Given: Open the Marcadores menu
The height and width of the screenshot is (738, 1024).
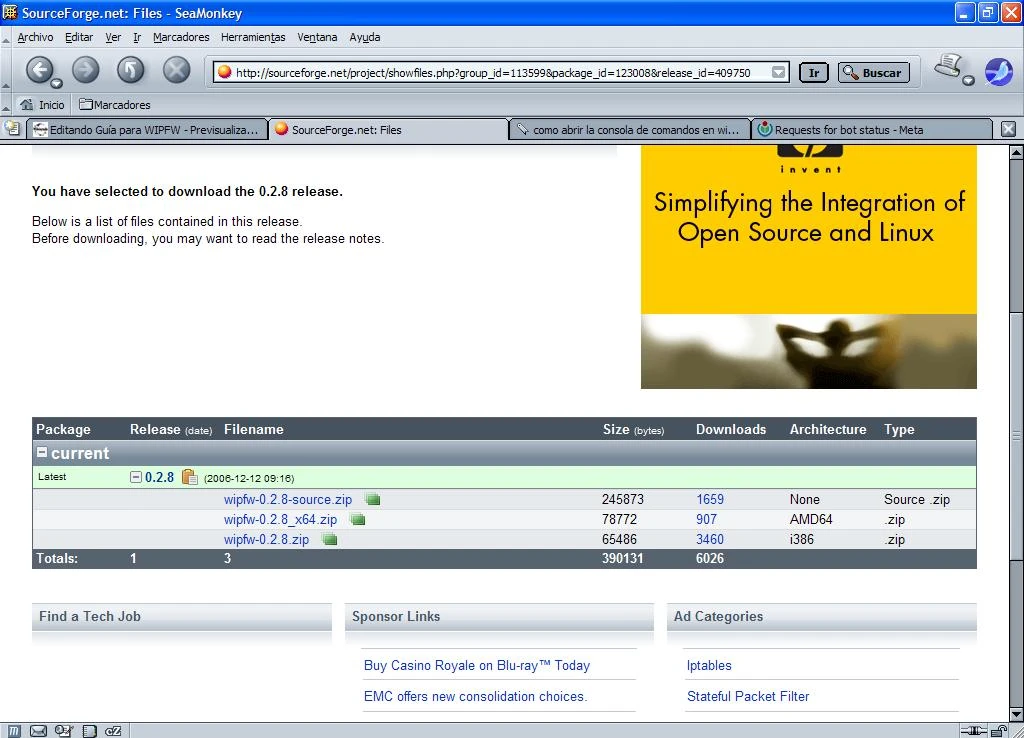Looking at the screenshot, I should pyautogui.click(x=181, y=37).
